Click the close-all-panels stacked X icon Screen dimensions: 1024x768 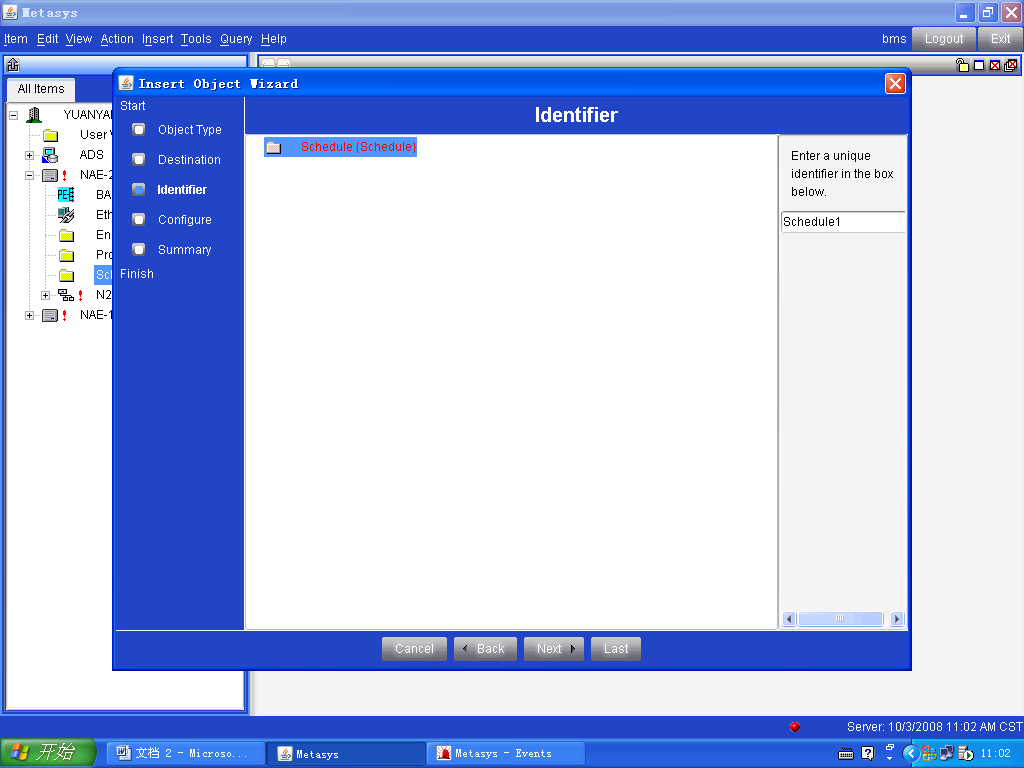(x=1011, y=65)
